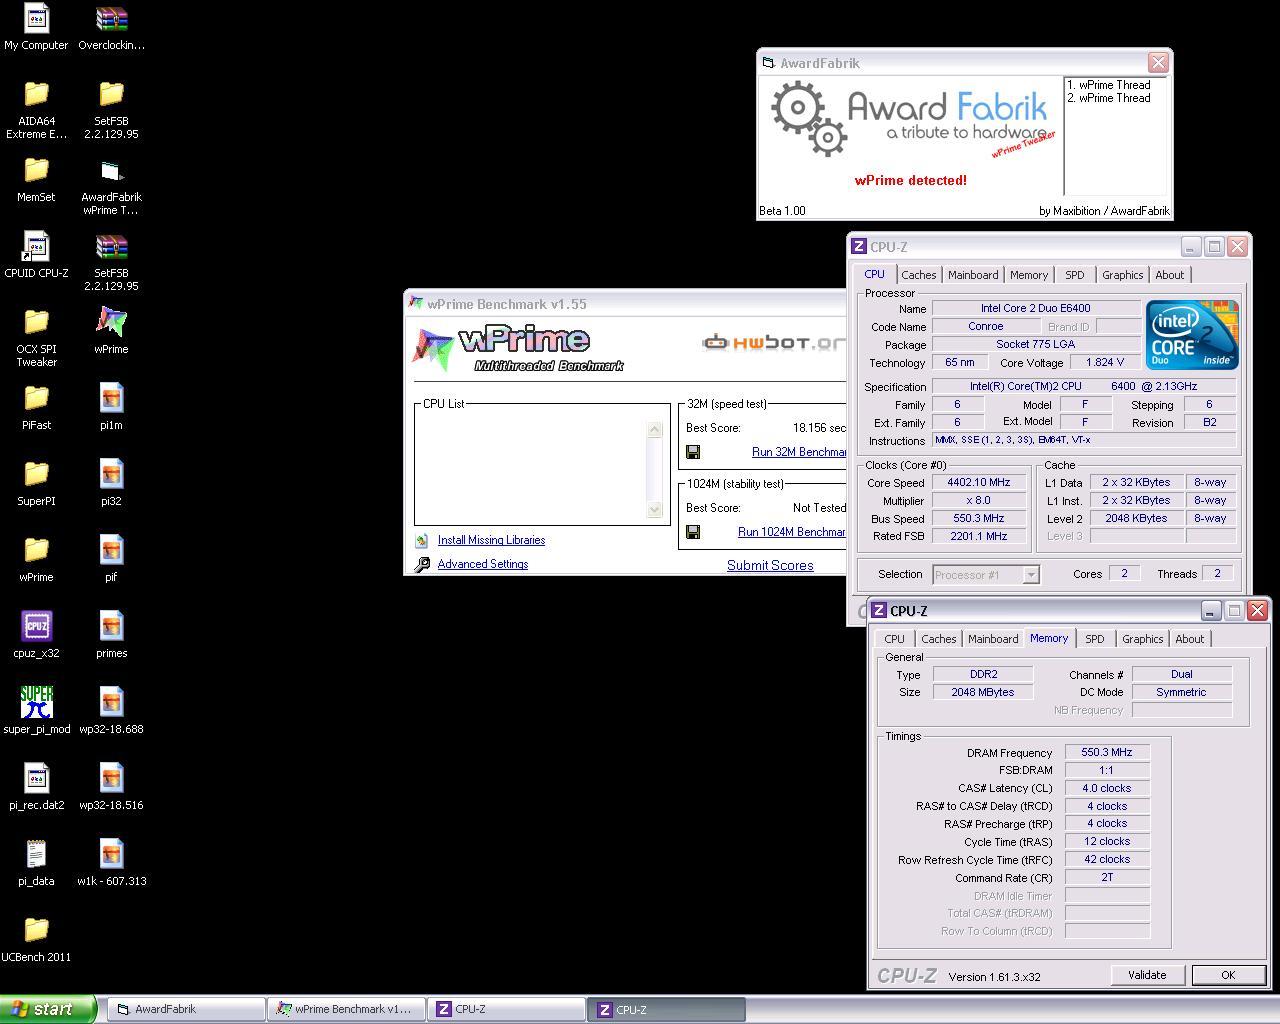Image resolution: width=1280 pixels, height=1024 pixels.
Task: Click the Install Missing Libraries icon
Action: coord(422,540)
